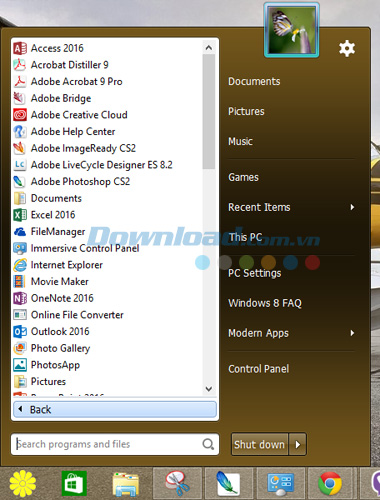
Task: Click the yellow flower Start button
Action: coord(23,484)
